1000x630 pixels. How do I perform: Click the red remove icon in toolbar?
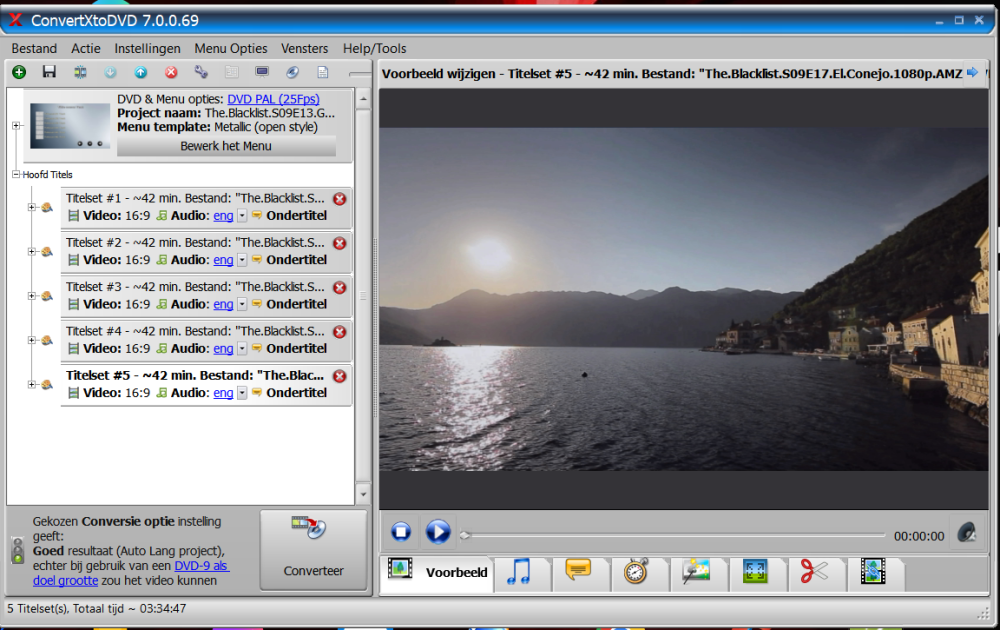171,72
